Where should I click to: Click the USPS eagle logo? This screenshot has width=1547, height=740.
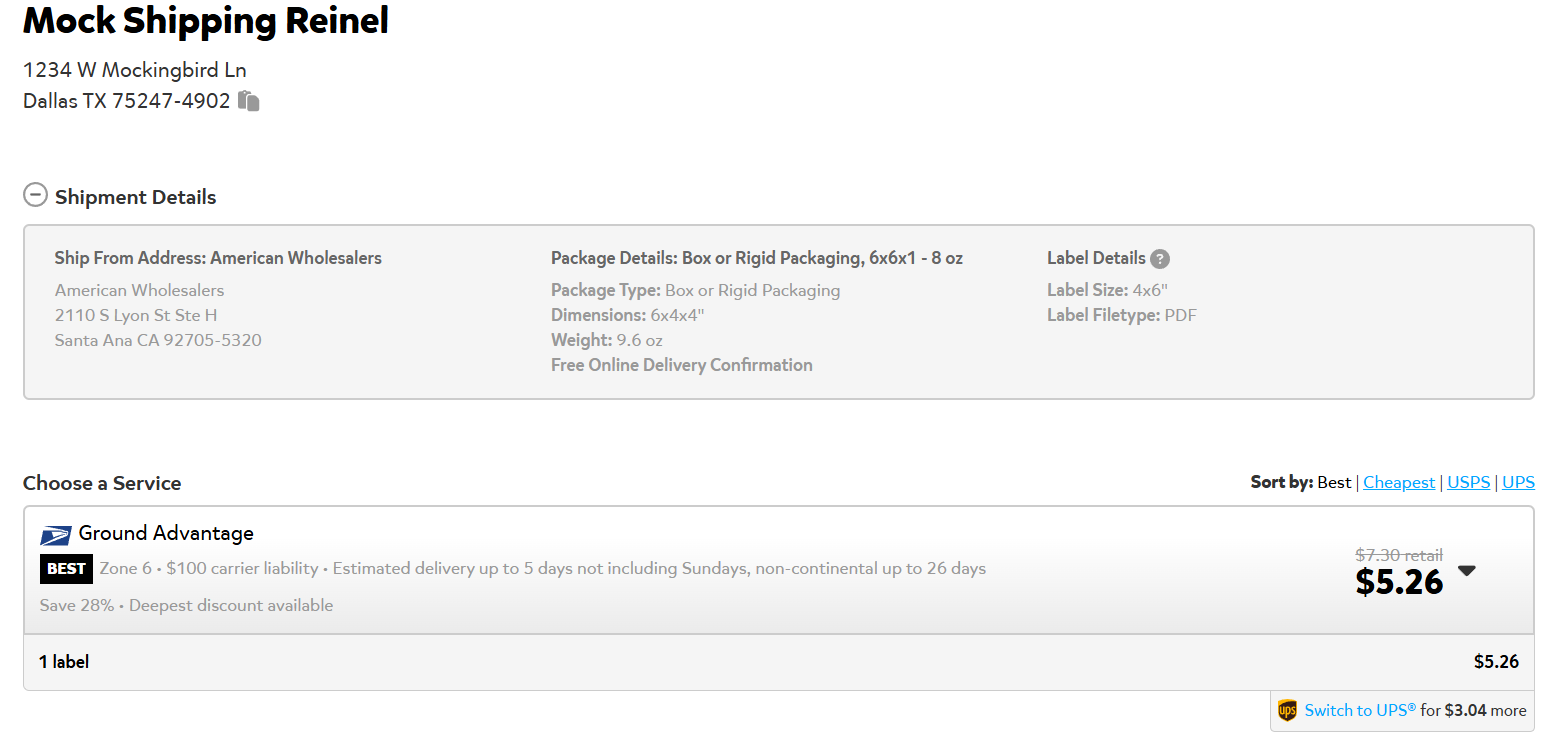[x=56, y=535]
